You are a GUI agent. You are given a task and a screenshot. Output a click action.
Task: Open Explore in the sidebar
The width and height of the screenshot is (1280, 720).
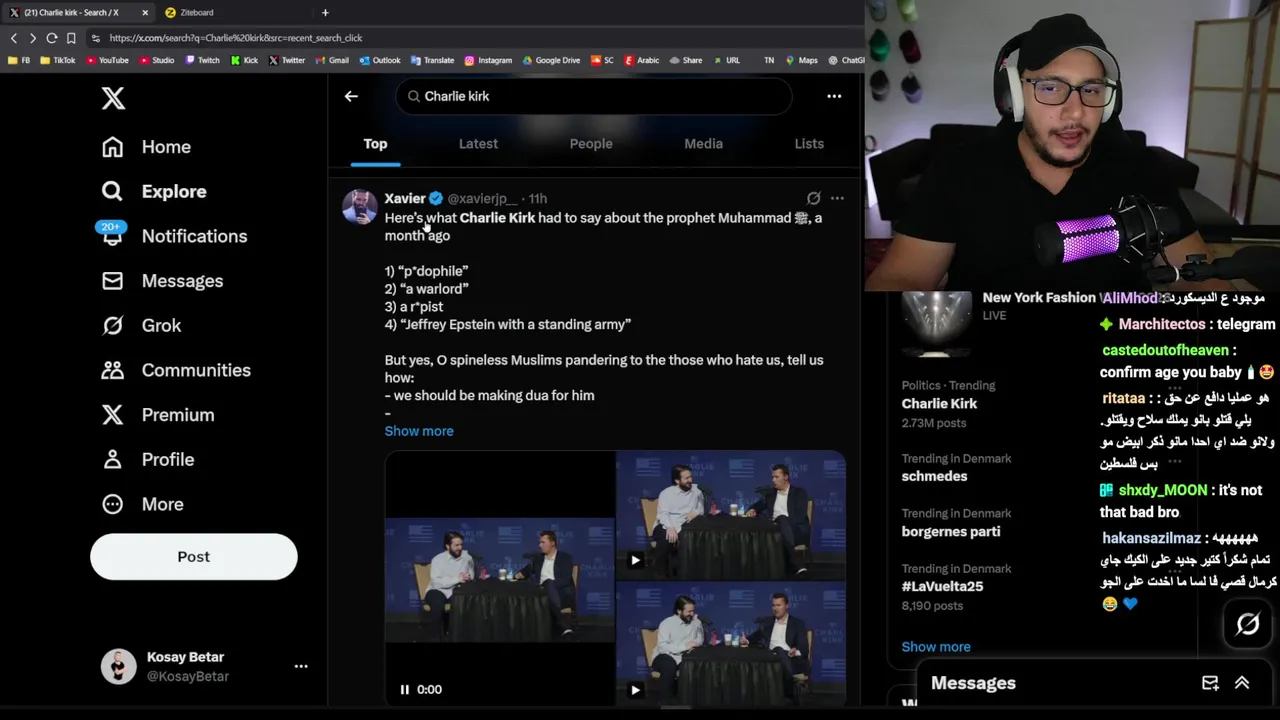154,191
